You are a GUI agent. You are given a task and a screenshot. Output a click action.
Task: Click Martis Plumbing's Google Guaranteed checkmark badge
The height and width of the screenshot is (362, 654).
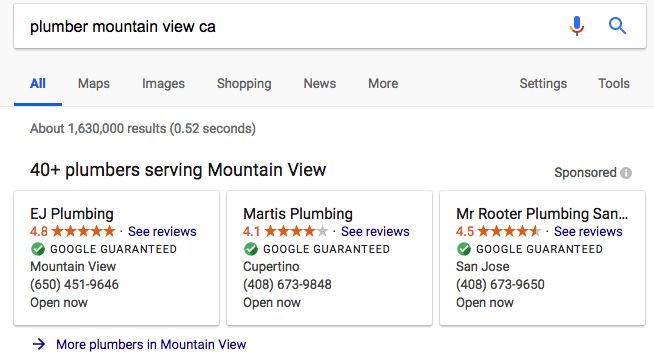tap(251, 249)
